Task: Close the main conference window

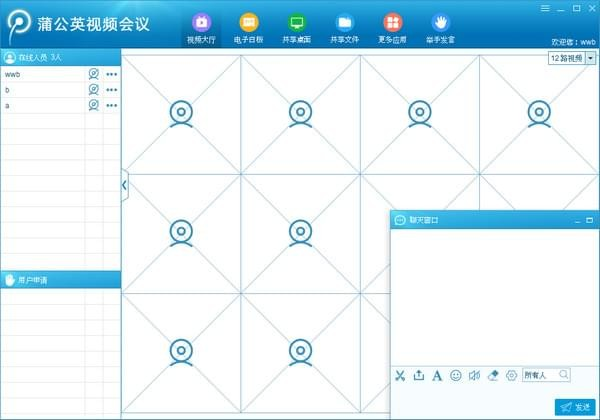Action: 592,8
